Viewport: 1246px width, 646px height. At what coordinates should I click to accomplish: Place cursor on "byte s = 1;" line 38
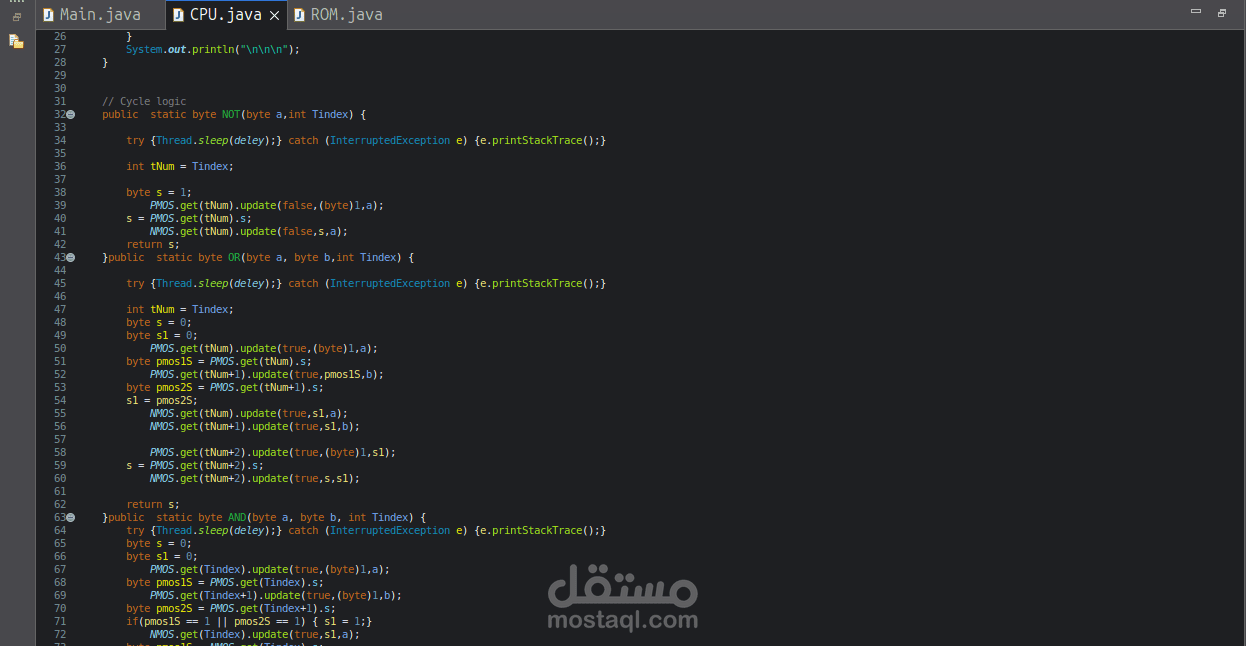click(159, 192)
